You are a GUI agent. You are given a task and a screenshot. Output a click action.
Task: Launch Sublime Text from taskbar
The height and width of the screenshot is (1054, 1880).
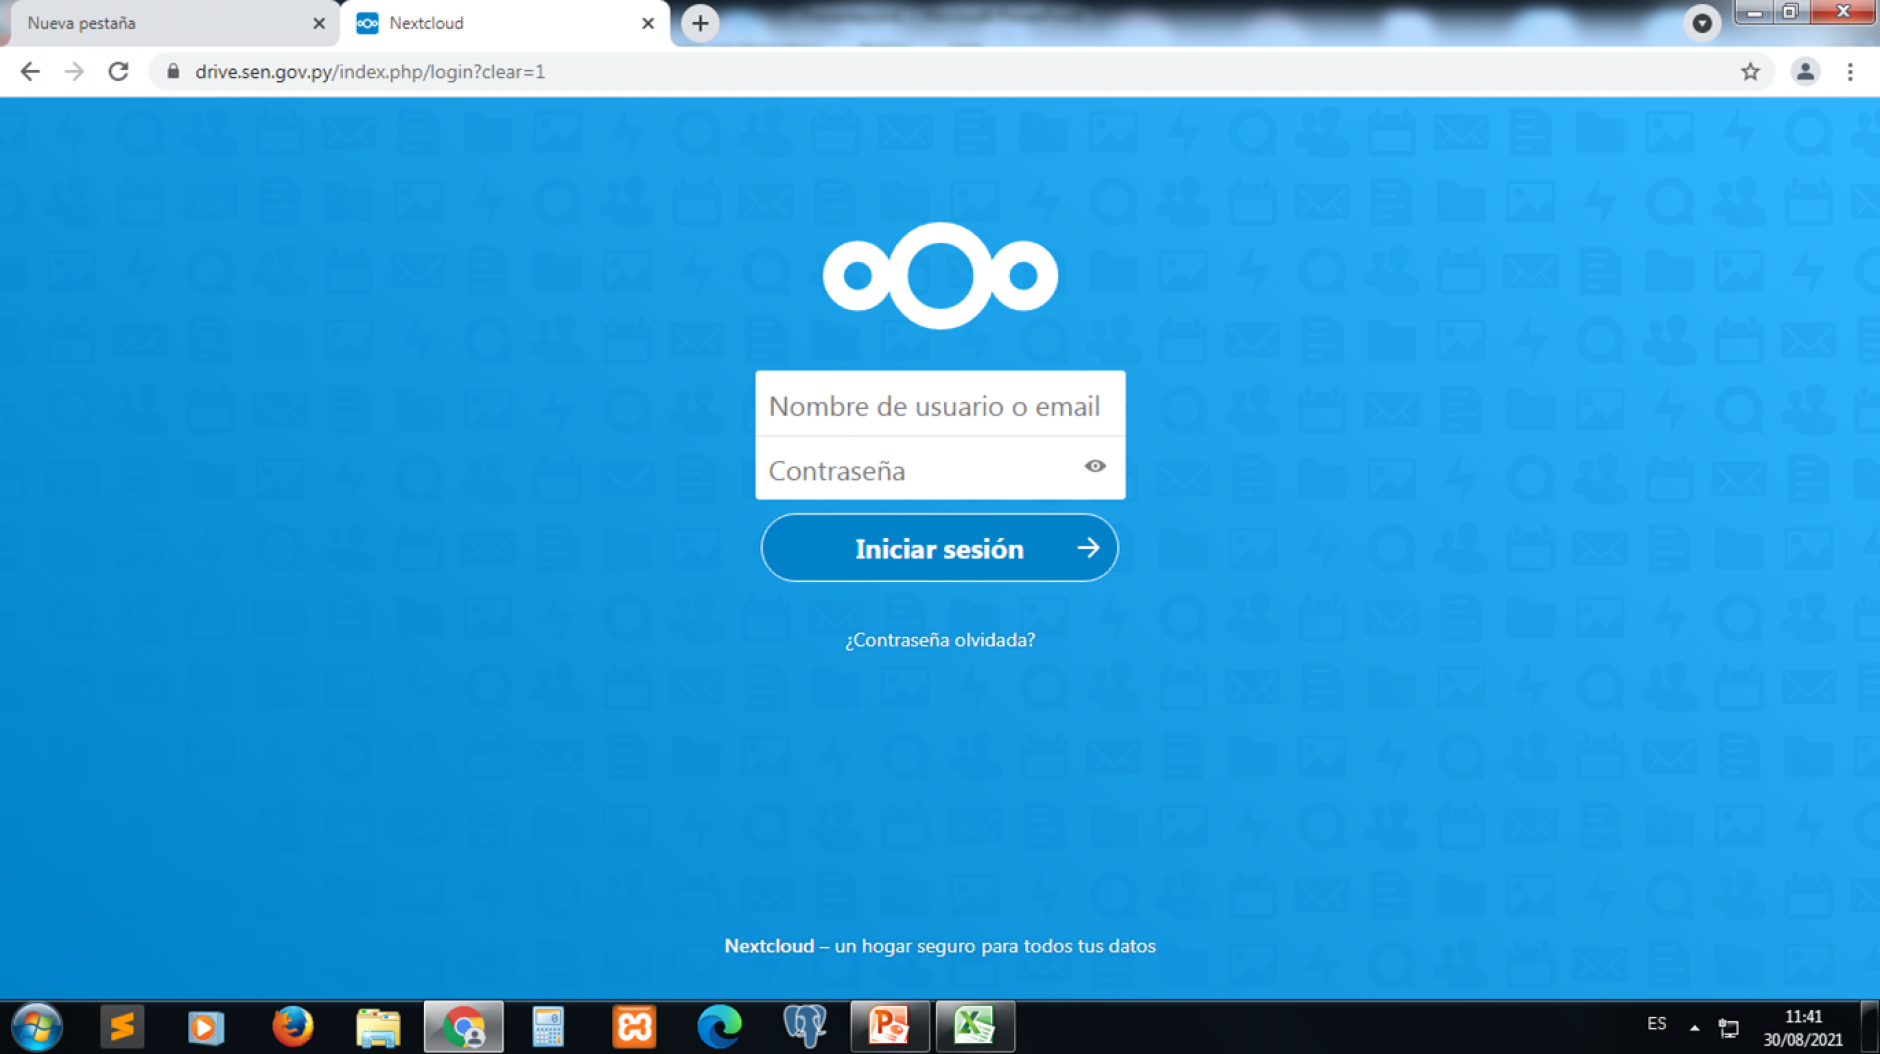[122, 1027]
